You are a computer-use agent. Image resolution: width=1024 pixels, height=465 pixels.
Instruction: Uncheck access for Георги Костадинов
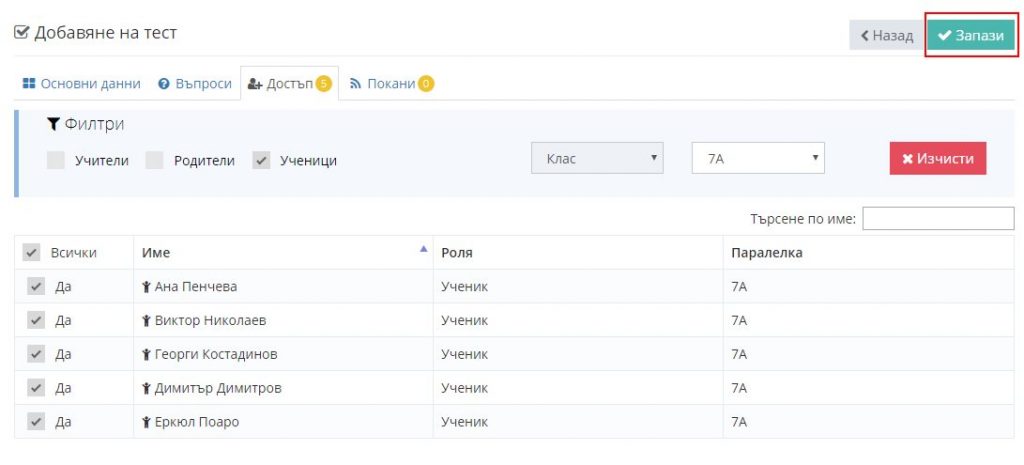(36, 355)
